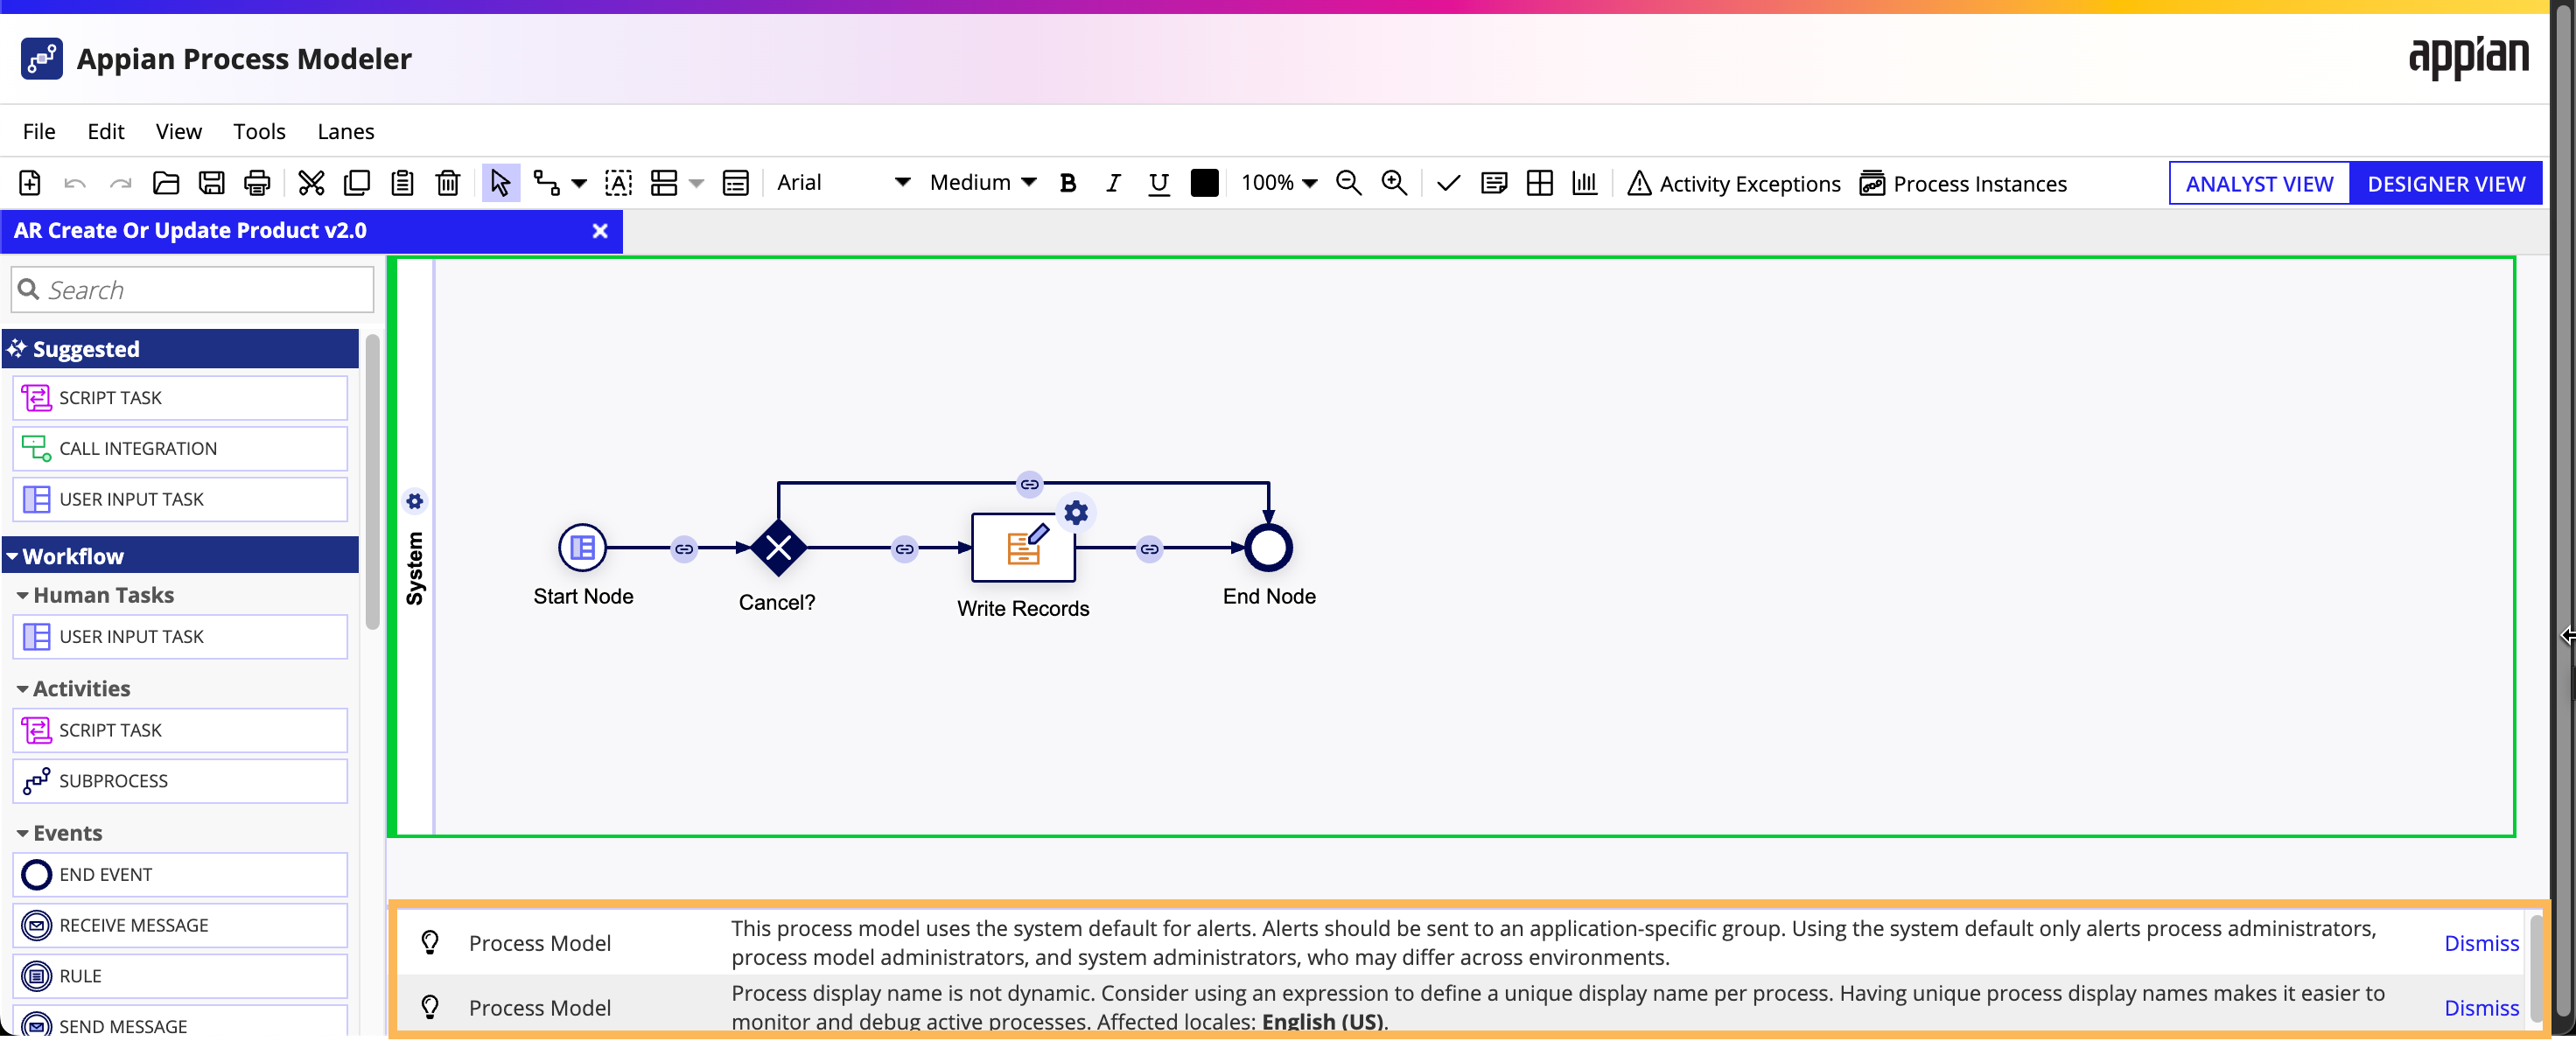Toggle Italic text formatting

tap(1113, 183)
